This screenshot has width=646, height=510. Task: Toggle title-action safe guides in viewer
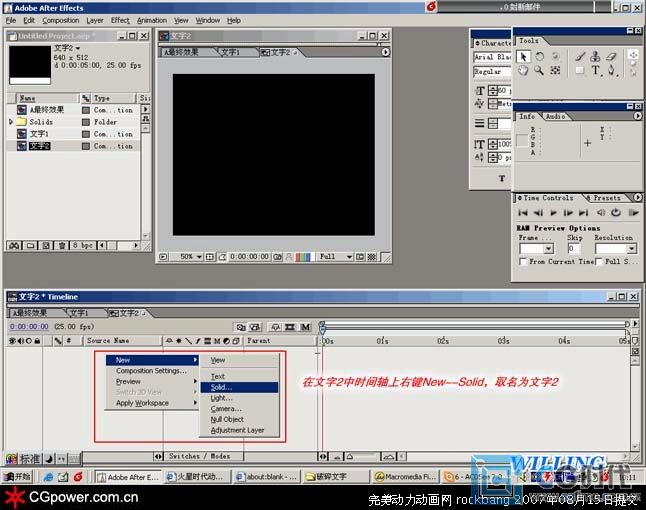[210, 257]
